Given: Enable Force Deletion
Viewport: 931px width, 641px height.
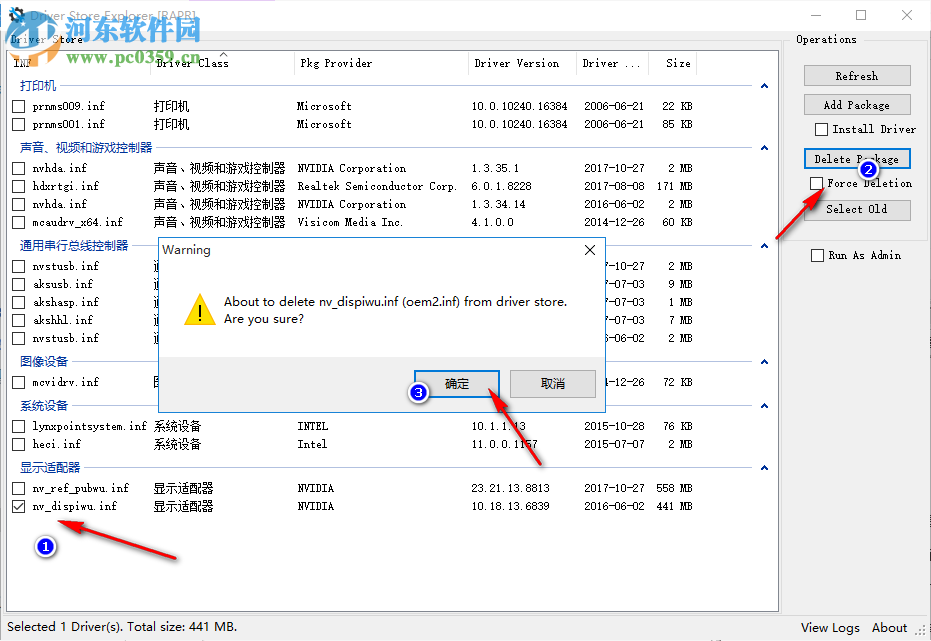Looking at the screenshot, I should 817,183.
